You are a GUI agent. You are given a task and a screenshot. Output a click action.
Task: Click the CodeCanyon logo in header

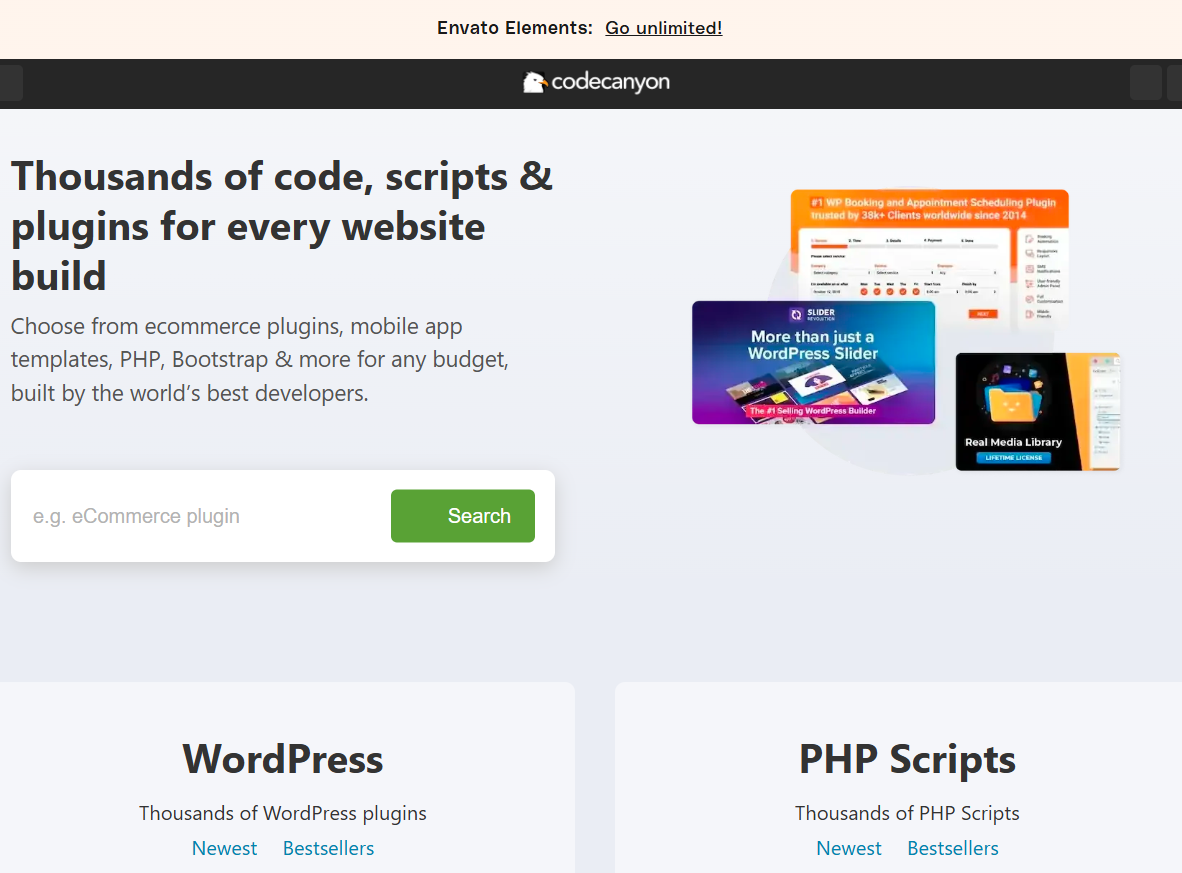point(596,82)
